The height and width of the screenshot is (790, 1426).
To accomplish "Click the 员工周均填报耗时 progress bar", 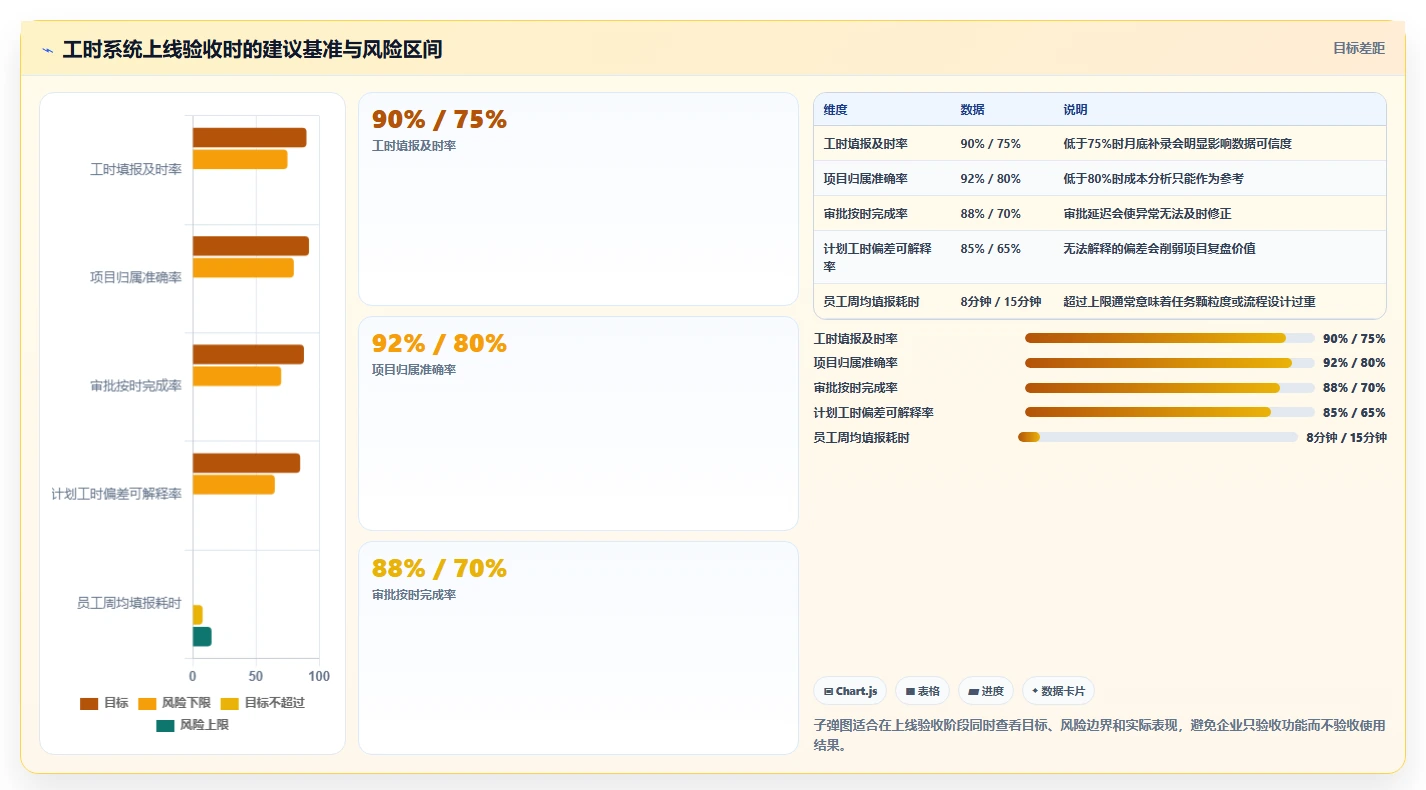I will point(1157,437).
